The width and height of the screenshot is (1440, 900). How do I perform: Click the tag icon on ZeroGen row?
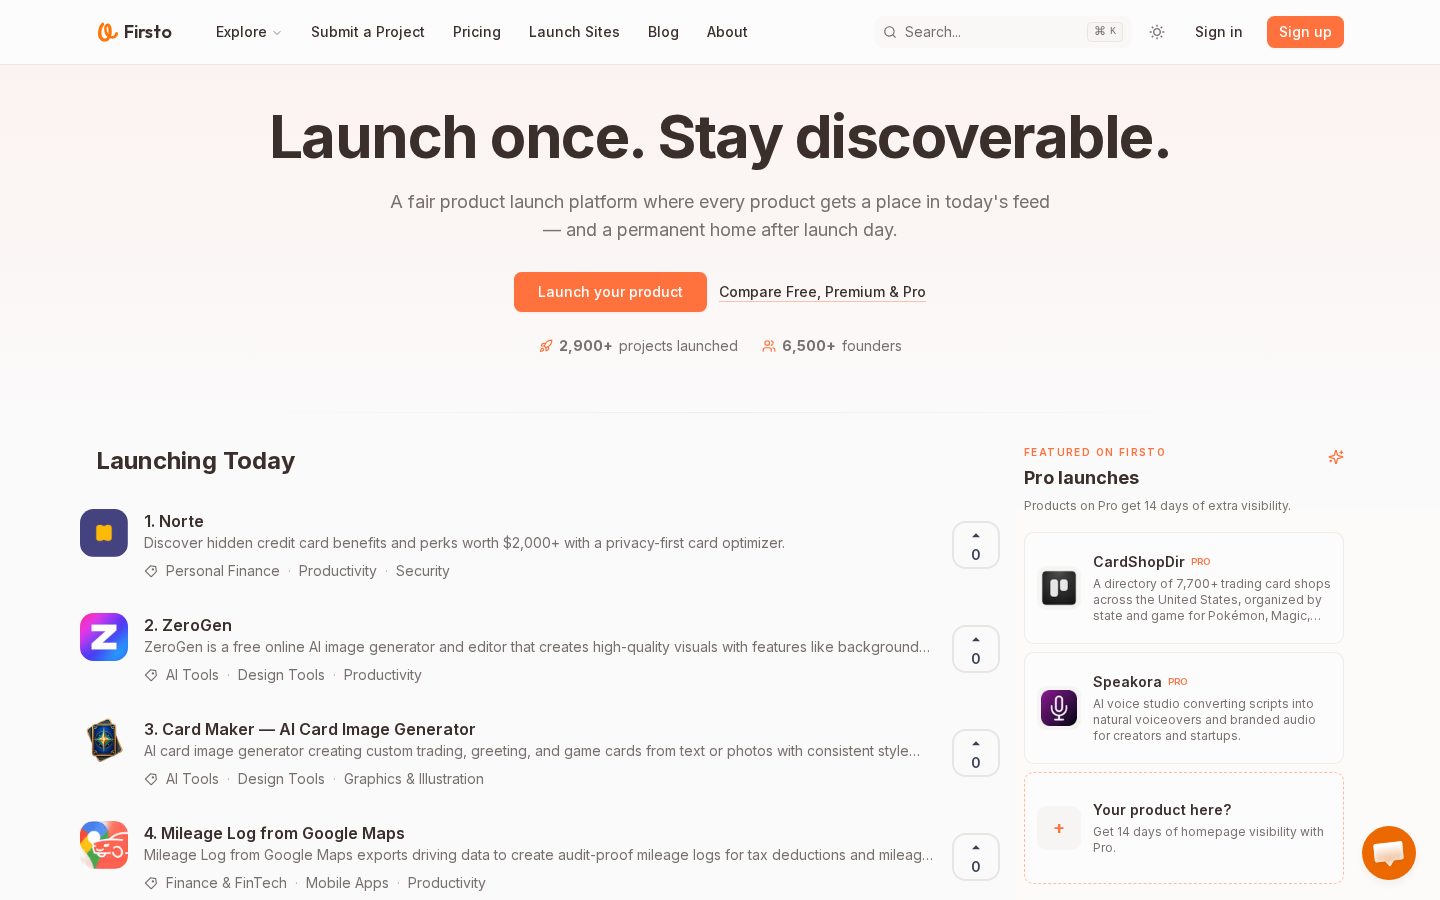point(151,675)
